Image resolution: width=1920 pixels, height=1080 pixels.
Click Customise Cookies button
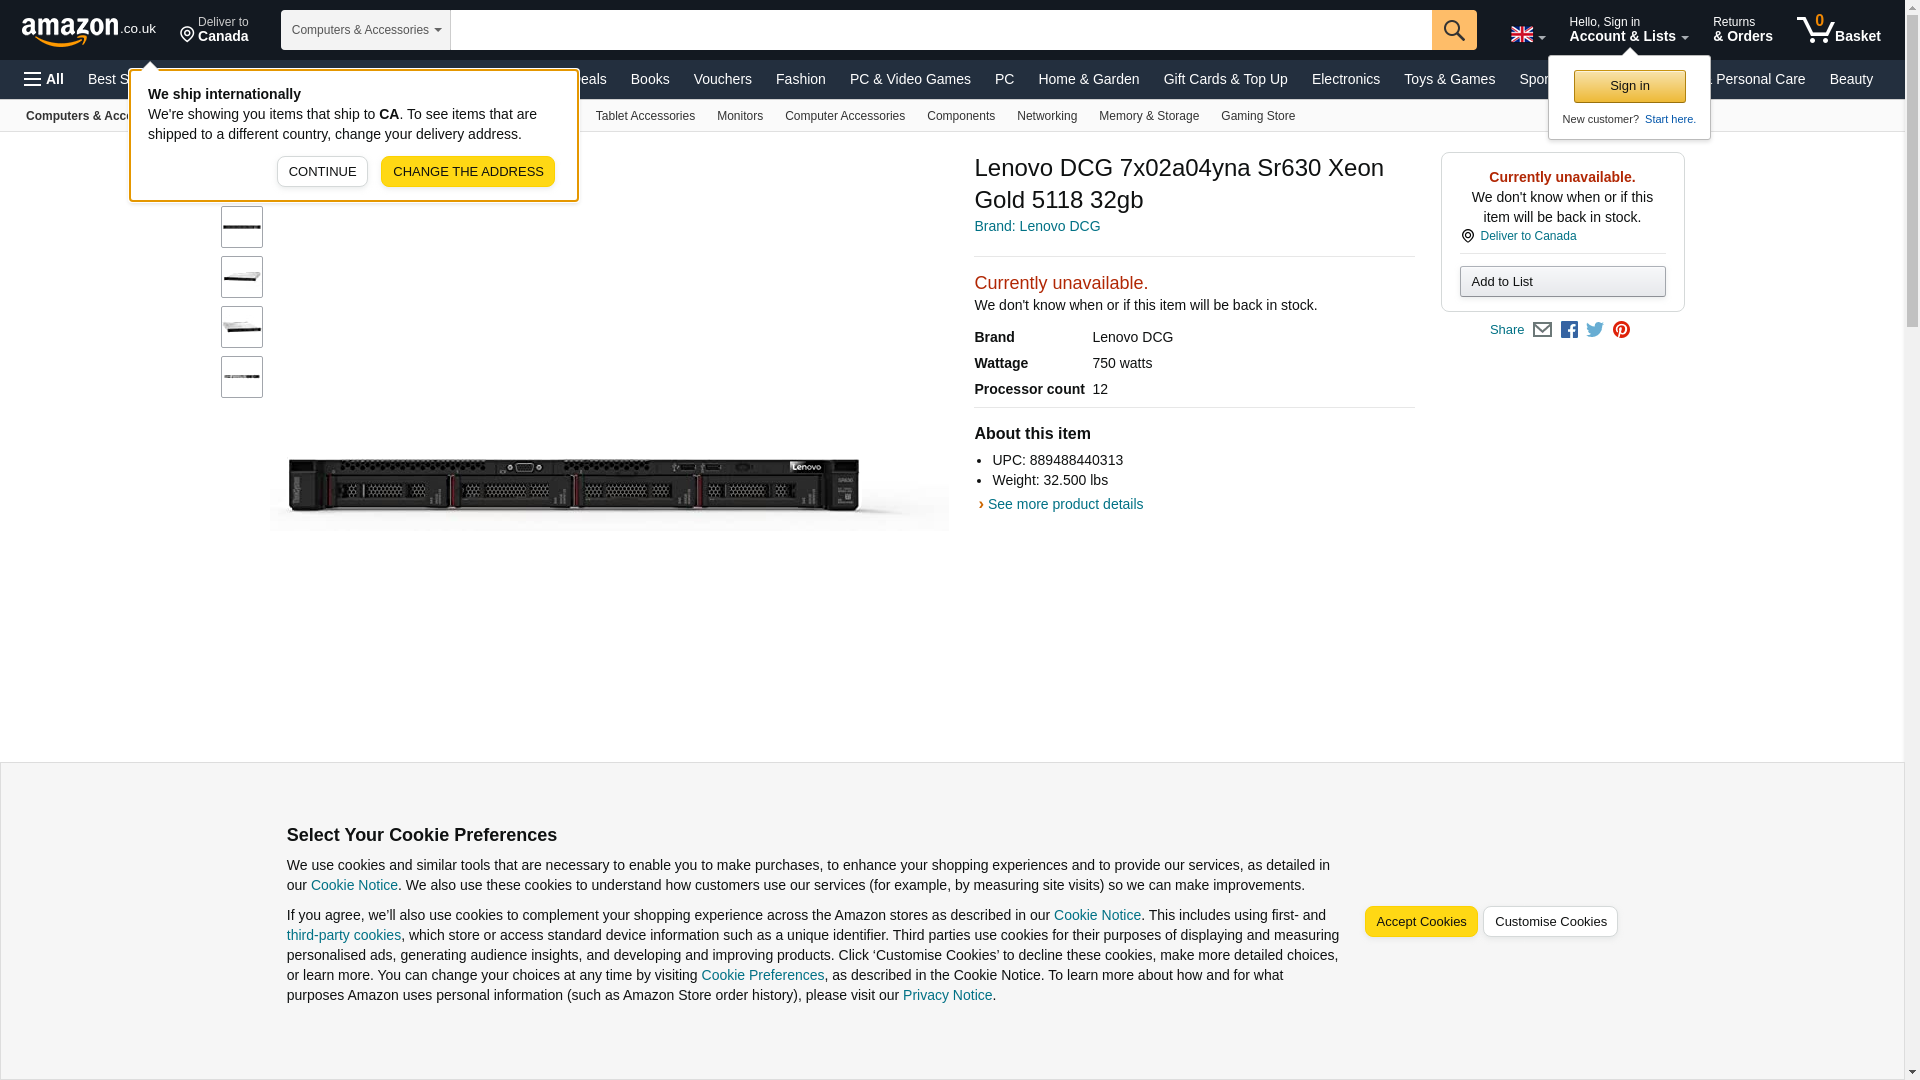click(1549, 922)
